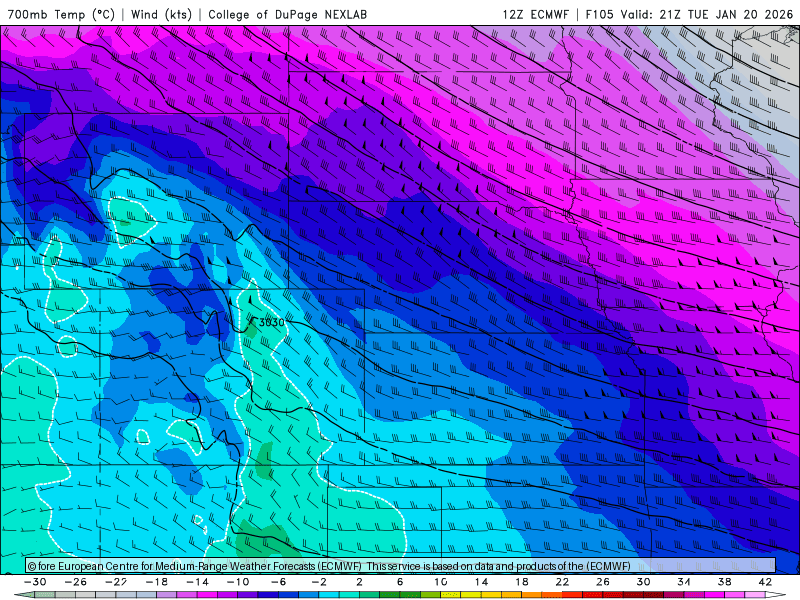This screenshot has width=800, height=600.
Task: Click the '30' color scale label
Action: click(643, 582)
